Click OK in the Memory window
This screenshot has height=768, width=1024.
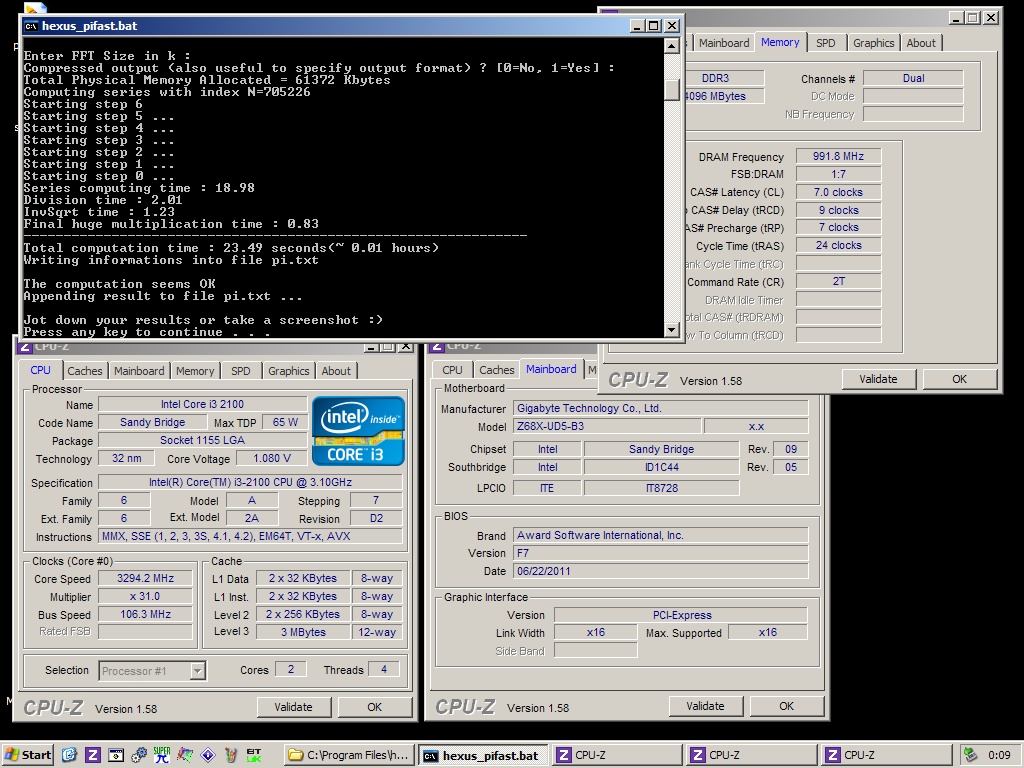pos(959,379)
